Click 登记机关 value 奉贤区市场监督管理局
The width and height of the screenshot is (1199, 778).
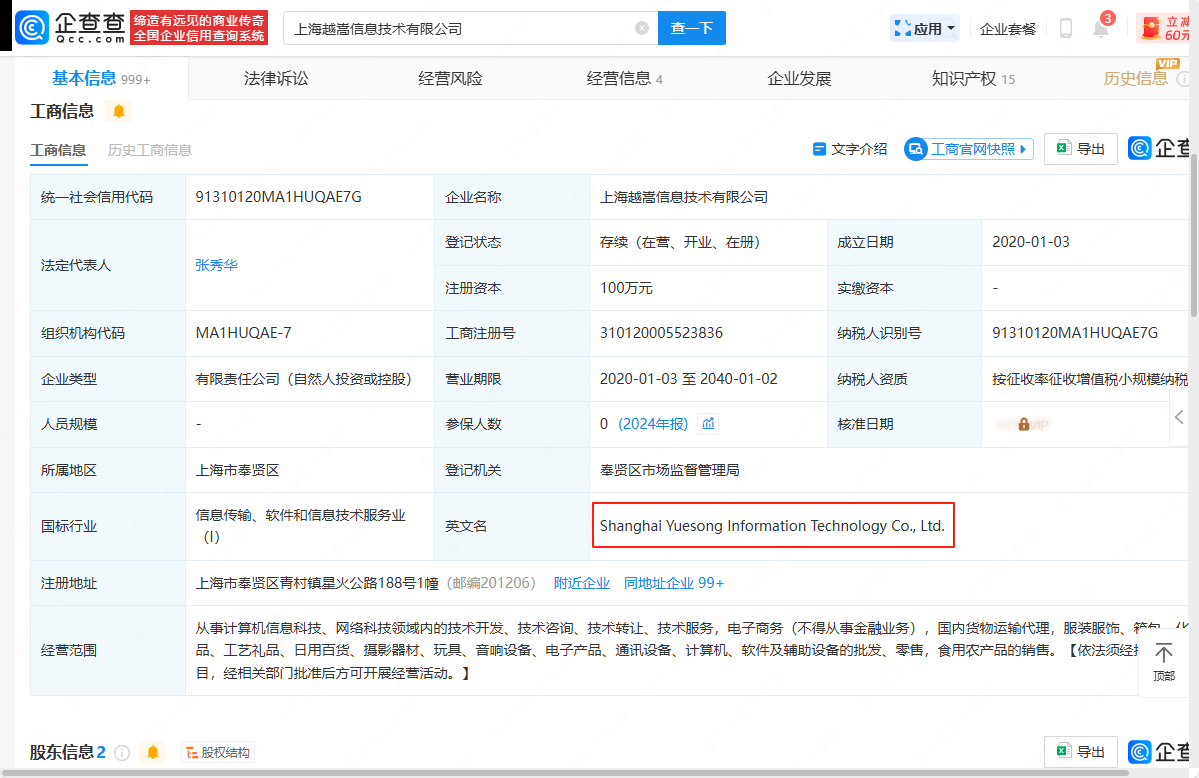click(x=670, y=470)
